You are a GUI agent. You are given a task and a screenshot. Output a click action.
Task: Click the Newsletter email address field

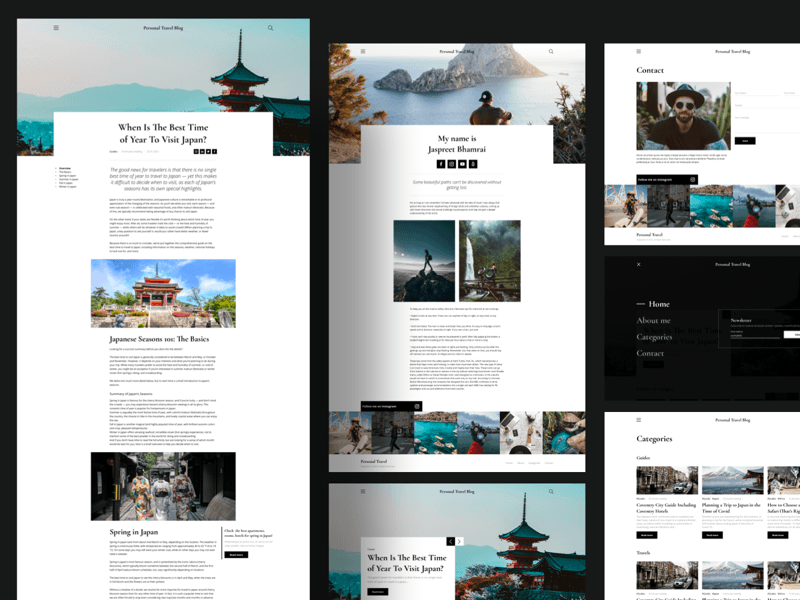(x=757, y=334)
